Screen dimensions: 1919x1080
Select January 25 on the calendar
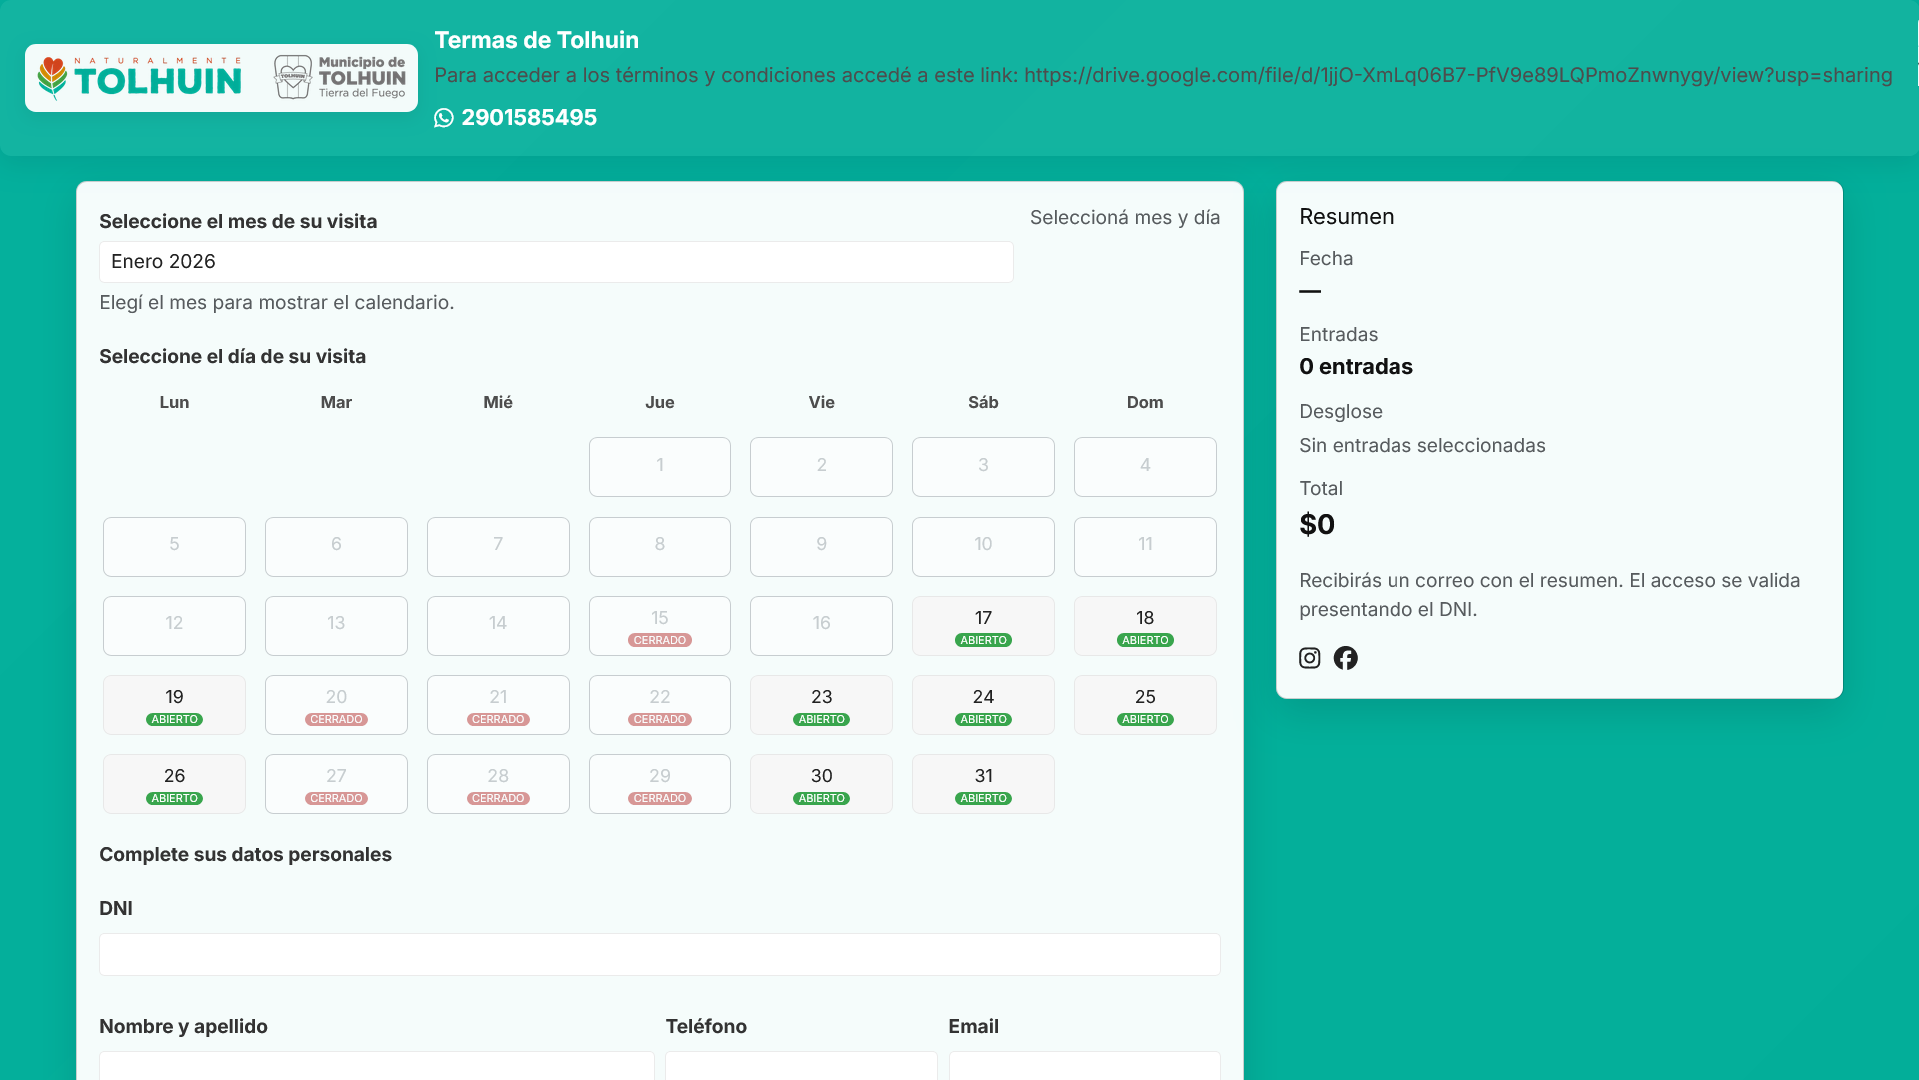(x=1144, y=704)
